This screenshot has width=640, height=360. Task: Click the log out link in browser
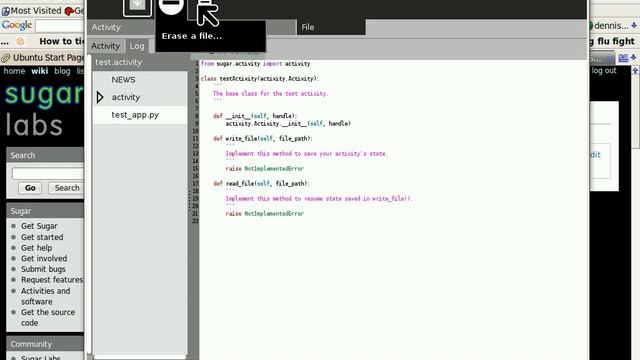[604, 71]
